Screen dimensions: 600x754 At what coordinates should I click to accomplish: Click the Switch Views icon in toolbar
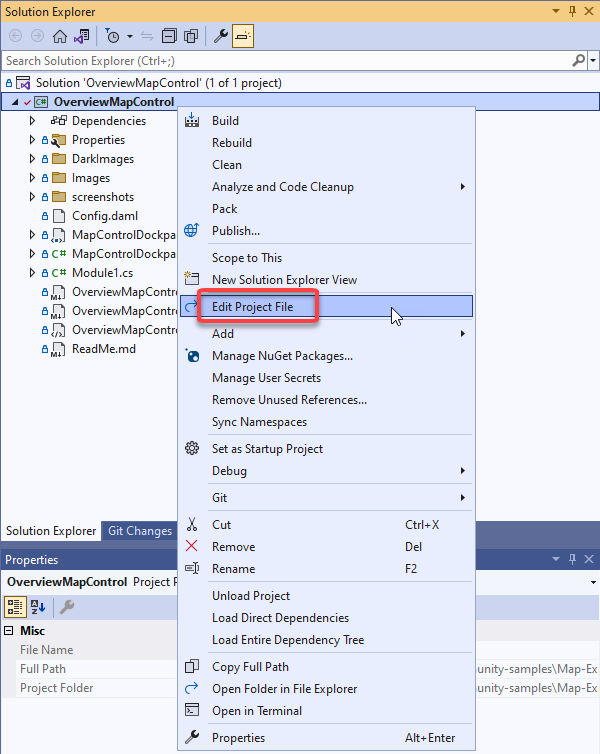[x=80, y=36]
